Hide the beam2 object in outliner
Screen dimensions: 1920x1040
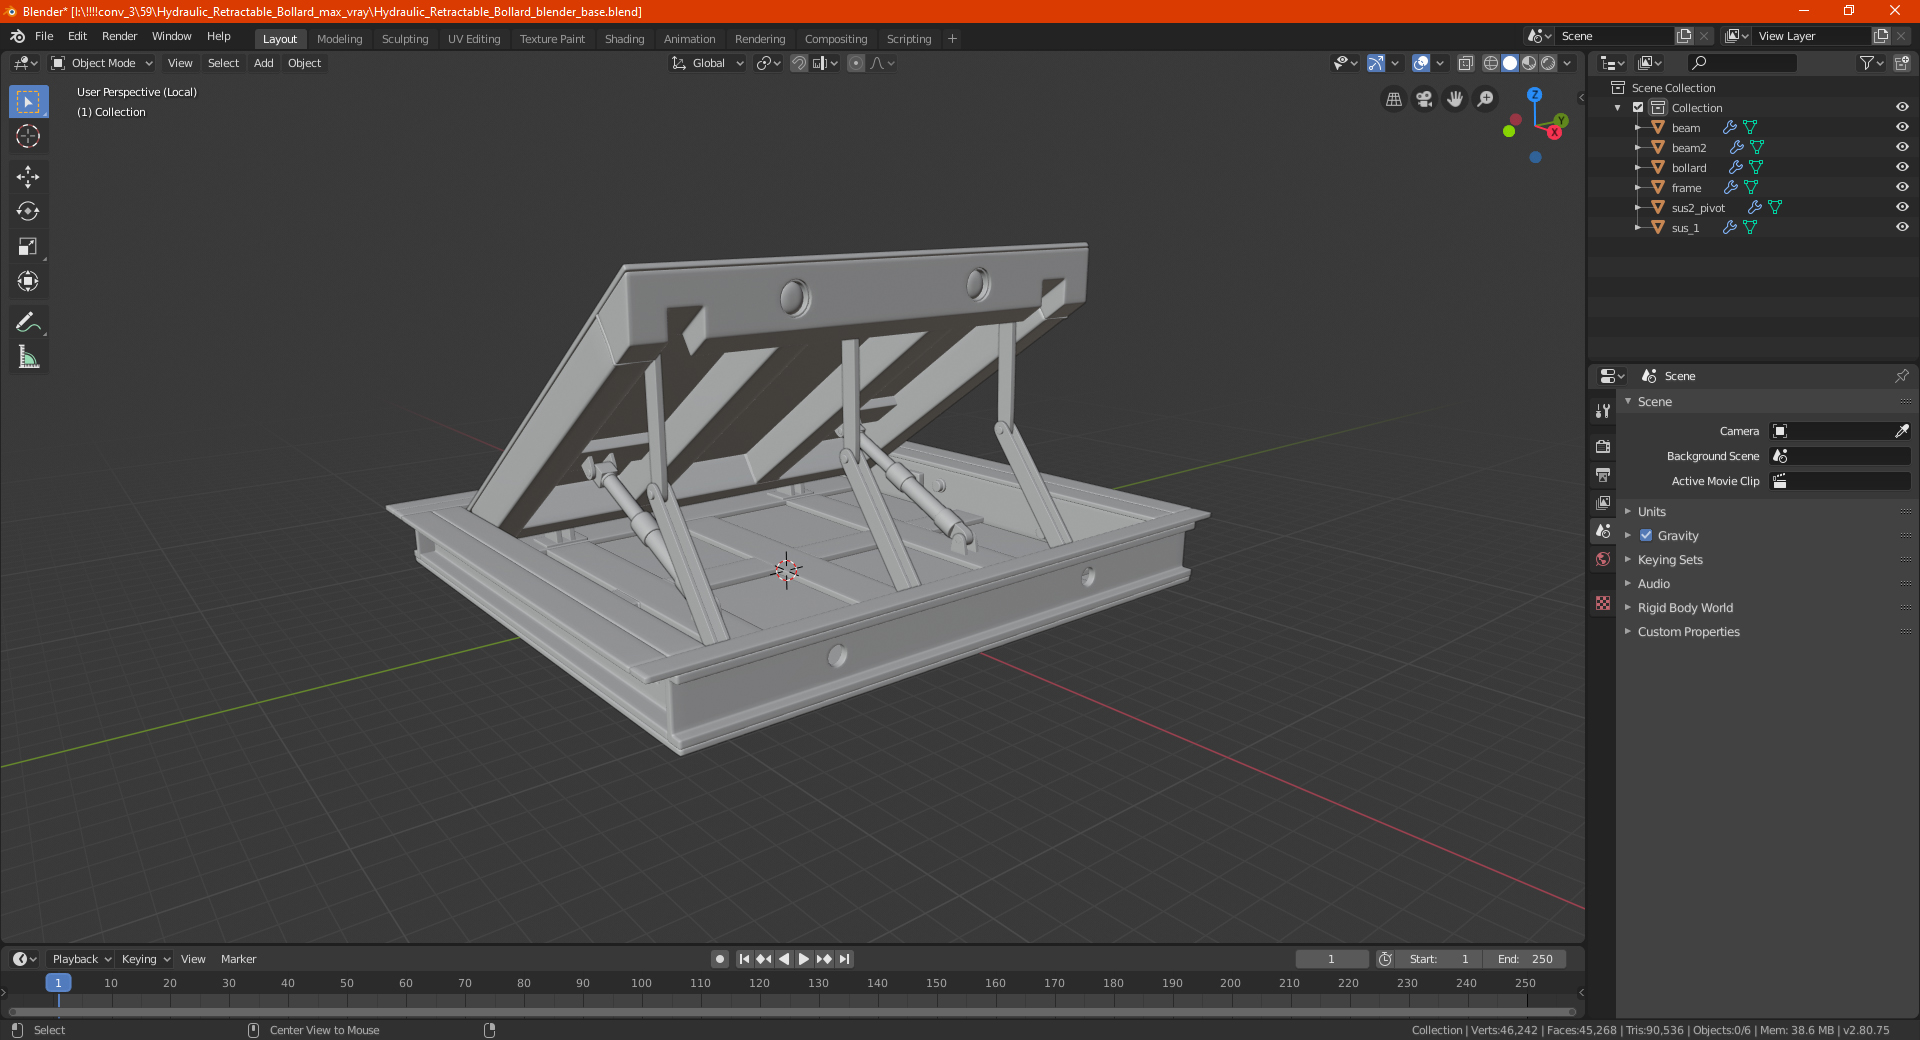[x=1902, y=147]
